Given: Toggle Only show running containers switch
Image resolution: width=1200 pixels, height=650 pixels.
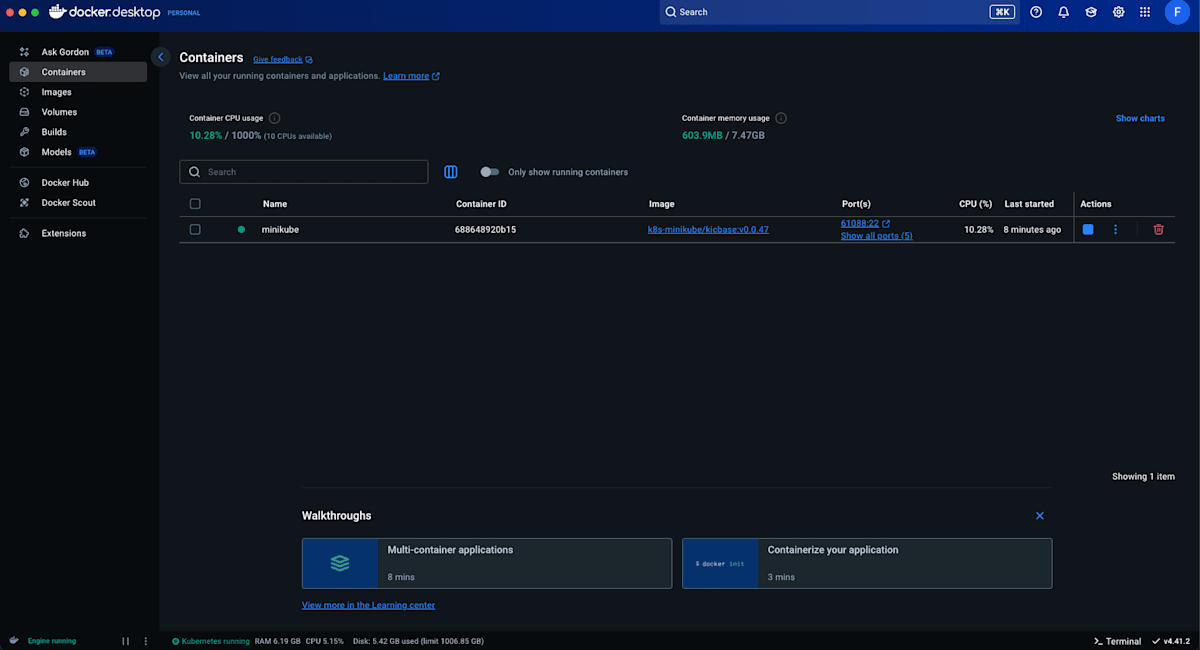Looking at the screenshot, I should coord(489,172).
